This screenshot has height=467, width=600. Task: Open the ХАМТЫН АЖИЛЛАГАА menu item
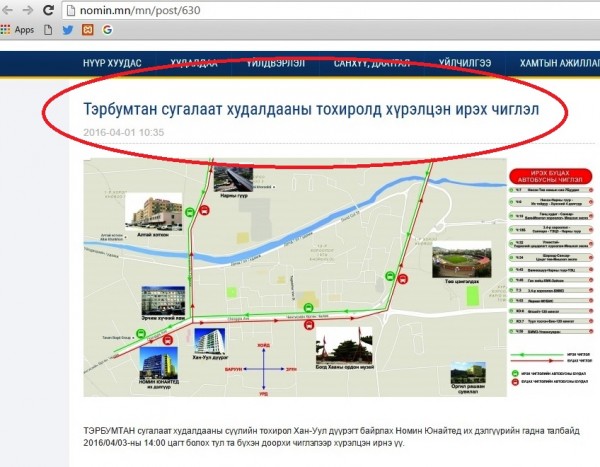point(559,63)
